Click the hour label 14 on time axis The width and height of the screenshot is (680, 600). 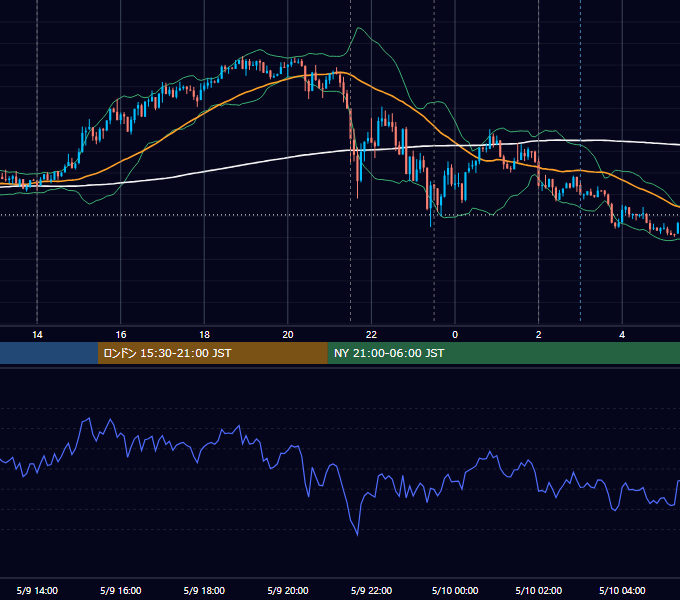pos(37,335)
